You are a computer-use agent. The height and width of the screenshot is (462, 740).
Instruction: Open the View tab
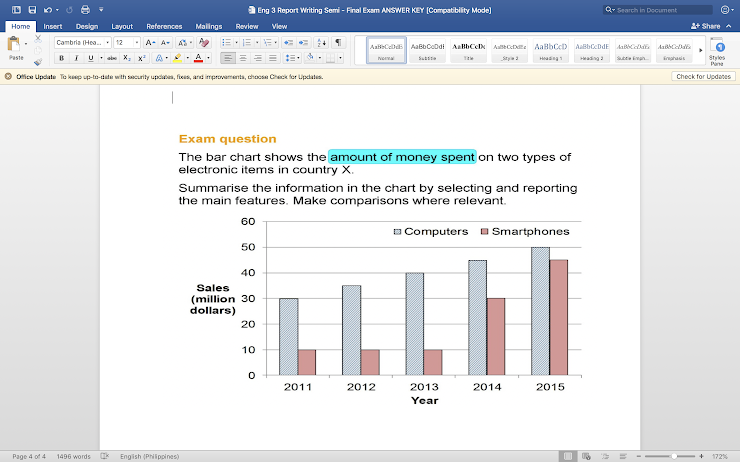[x=279, y=26]
